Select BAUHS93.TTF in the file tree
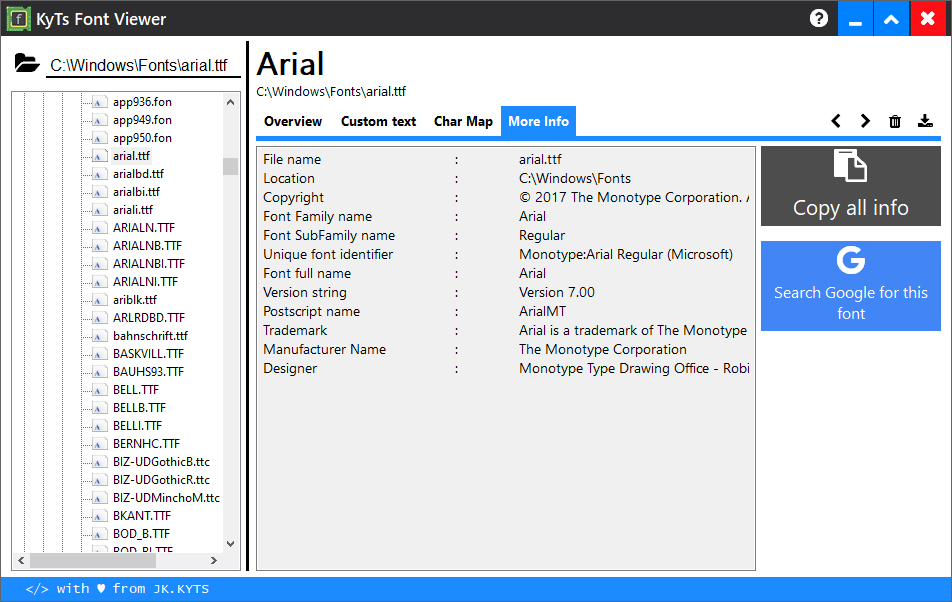The width and height of the screenshot is (952, 602). click(x=148, y=372)
